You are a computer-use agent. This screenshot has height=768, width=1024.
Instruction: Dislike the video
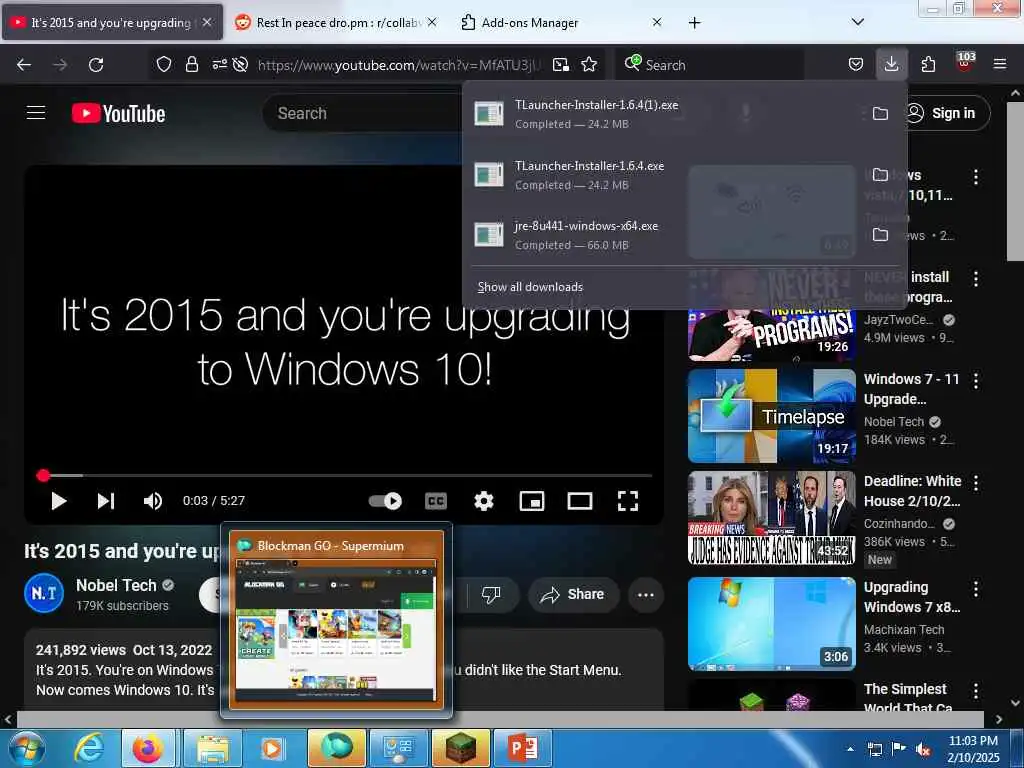click(491, 594)
